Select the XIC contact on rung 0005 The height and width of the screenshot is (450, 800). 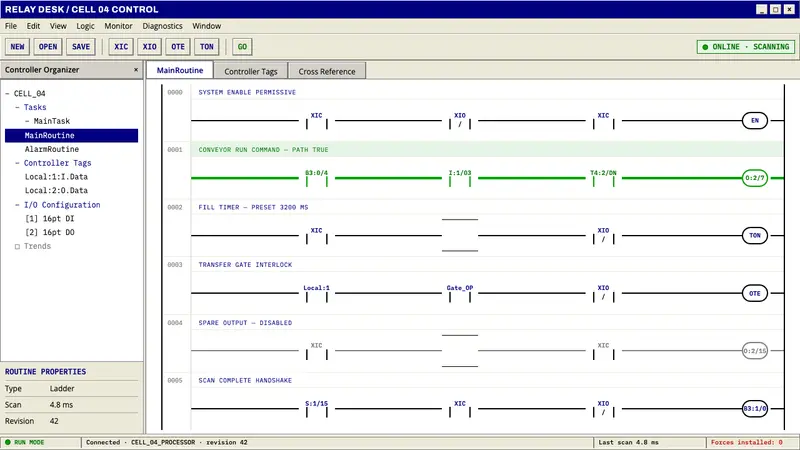[460, 409]
